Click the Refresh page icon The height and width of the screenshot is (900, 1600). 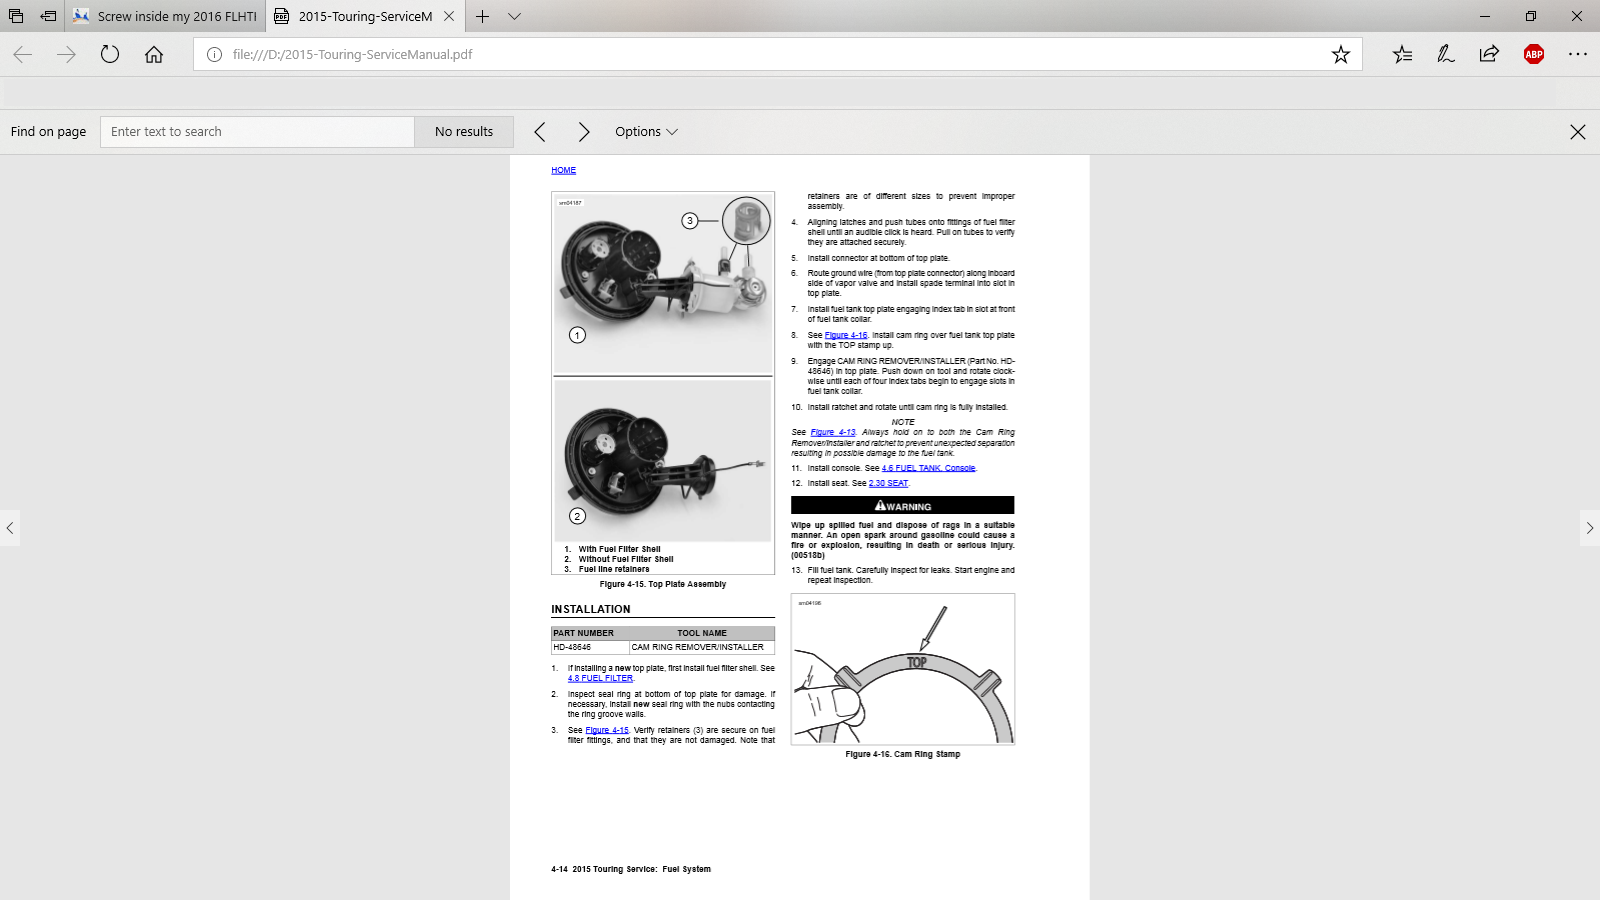110,54
